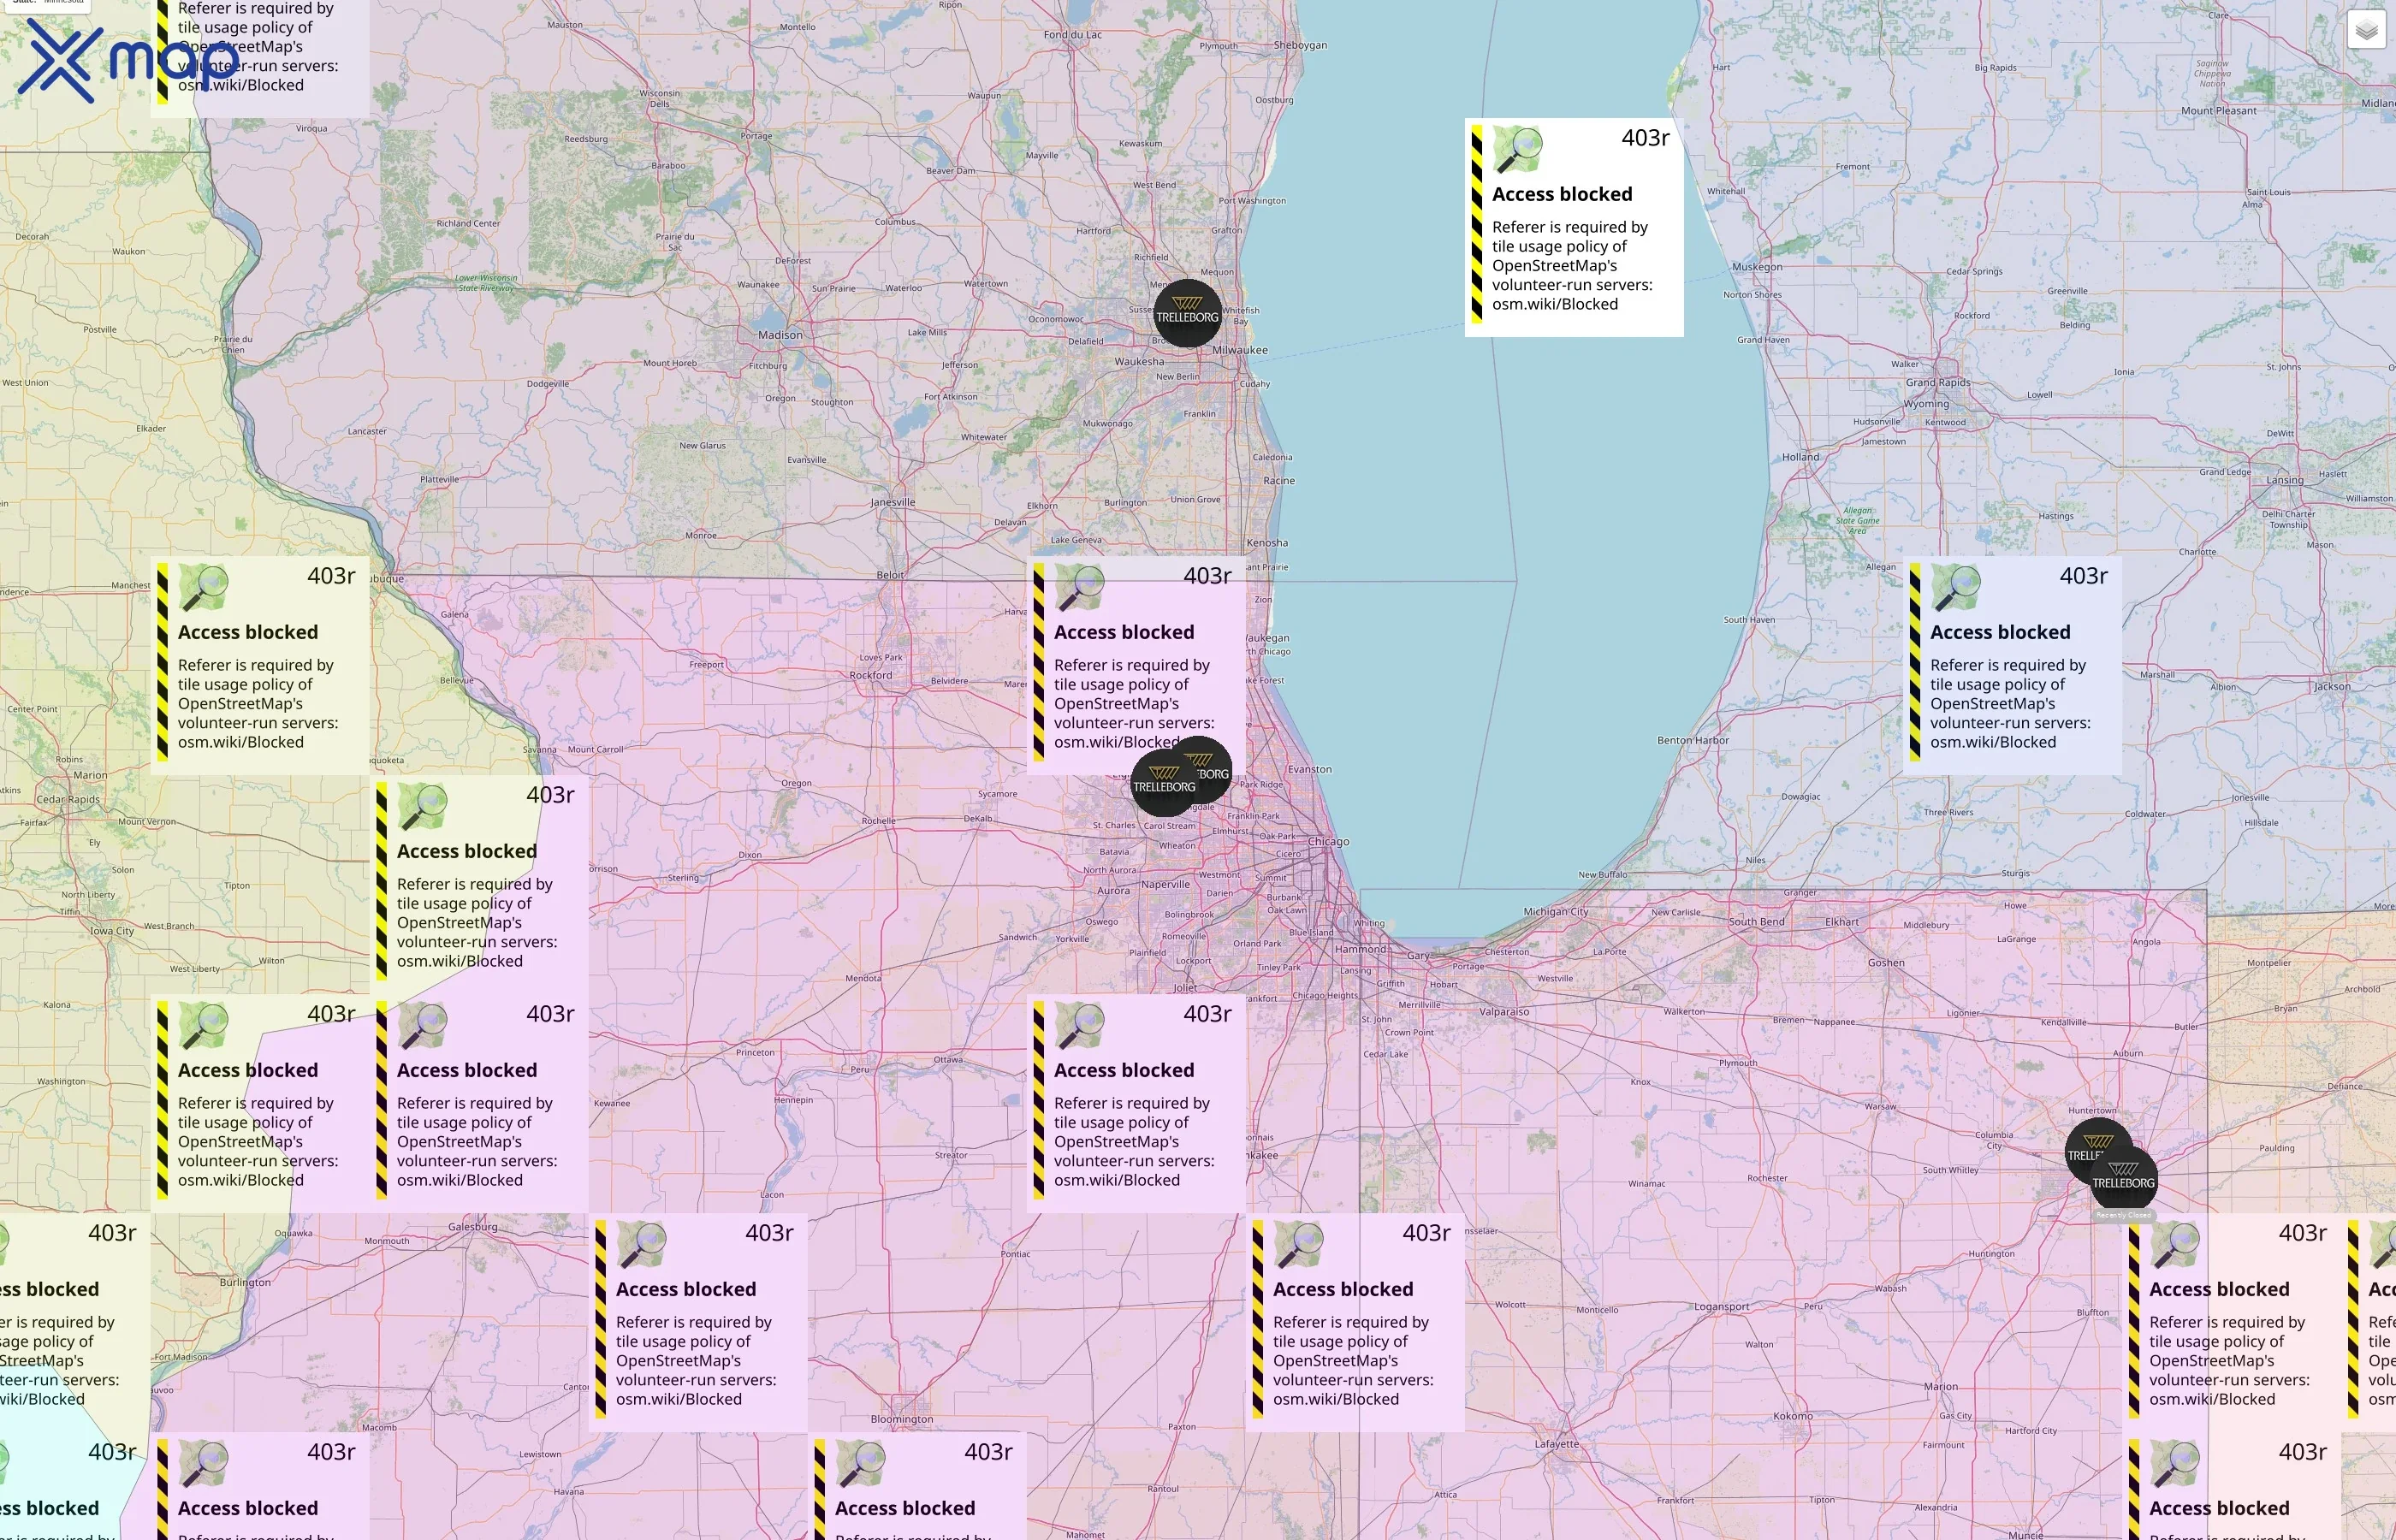
Task: Click the Milwaukee city label
Action: pyautogui.click(x=1240, y=350)
